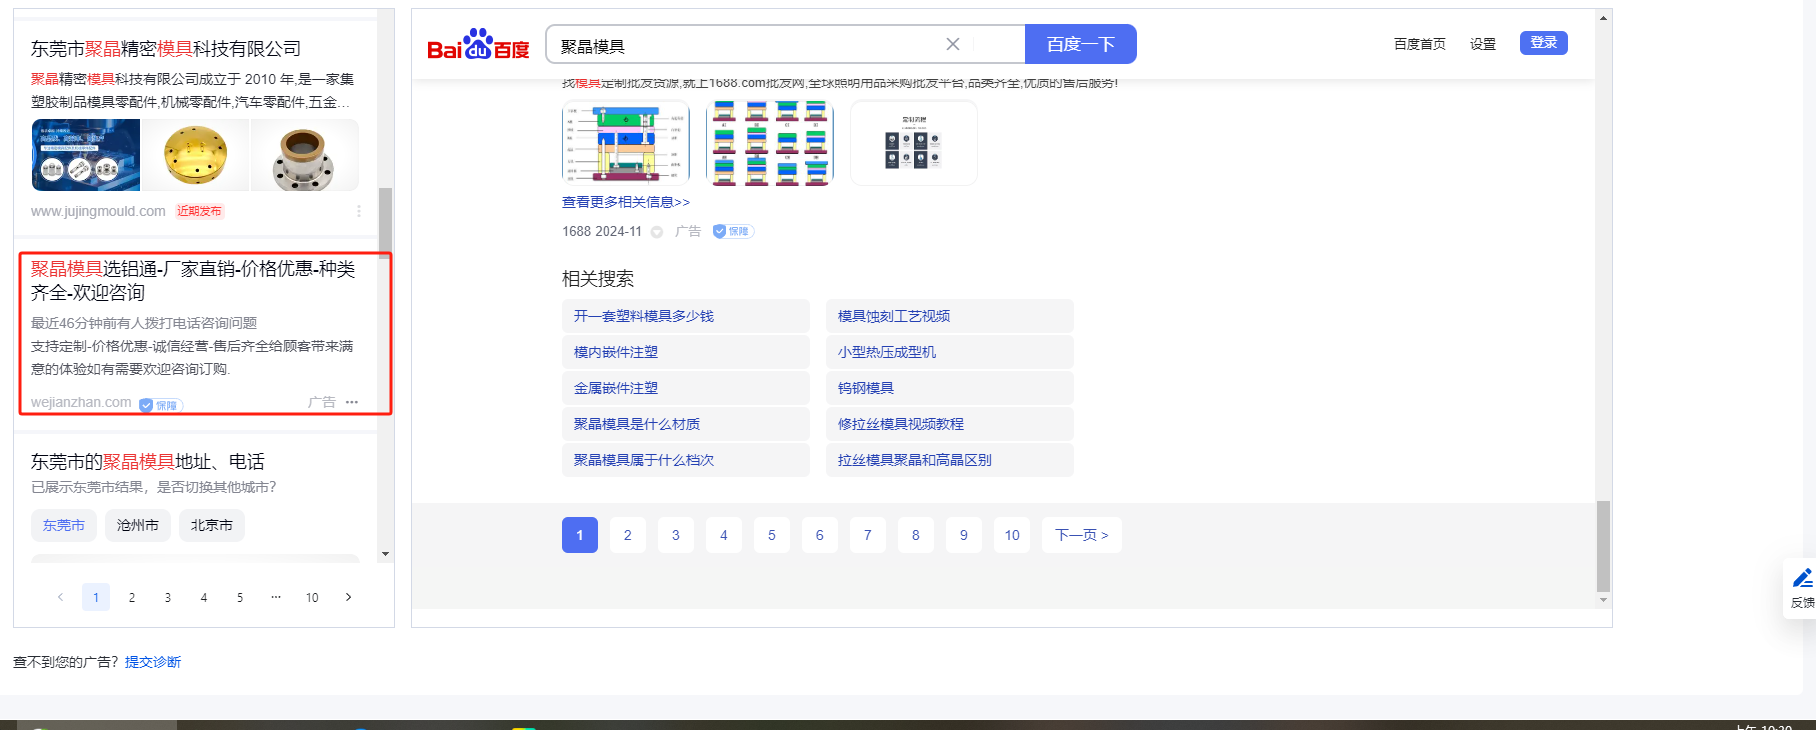The image size is (1816, 730).
Task: Click the Baidu logo
Action: (x=478, y=45)
